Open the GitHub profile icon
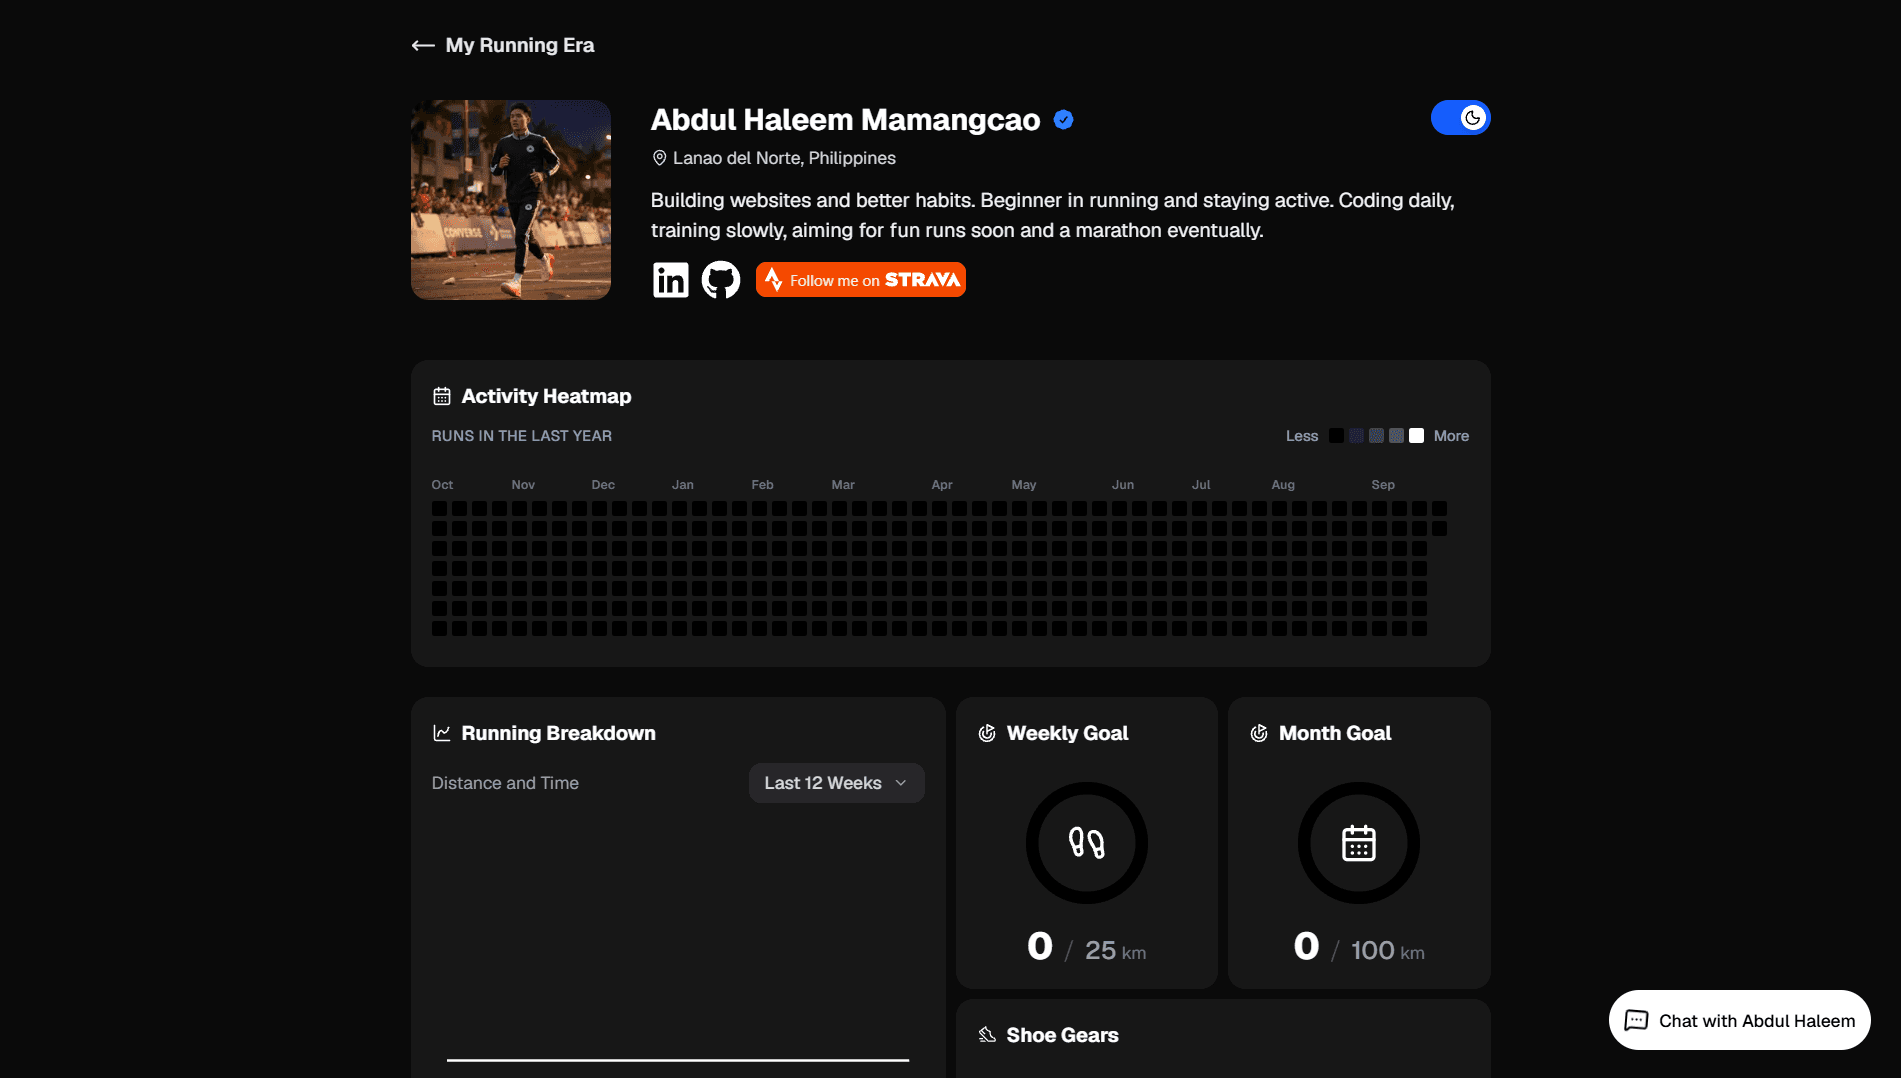 pyautogui.click(x=720, y=280)
